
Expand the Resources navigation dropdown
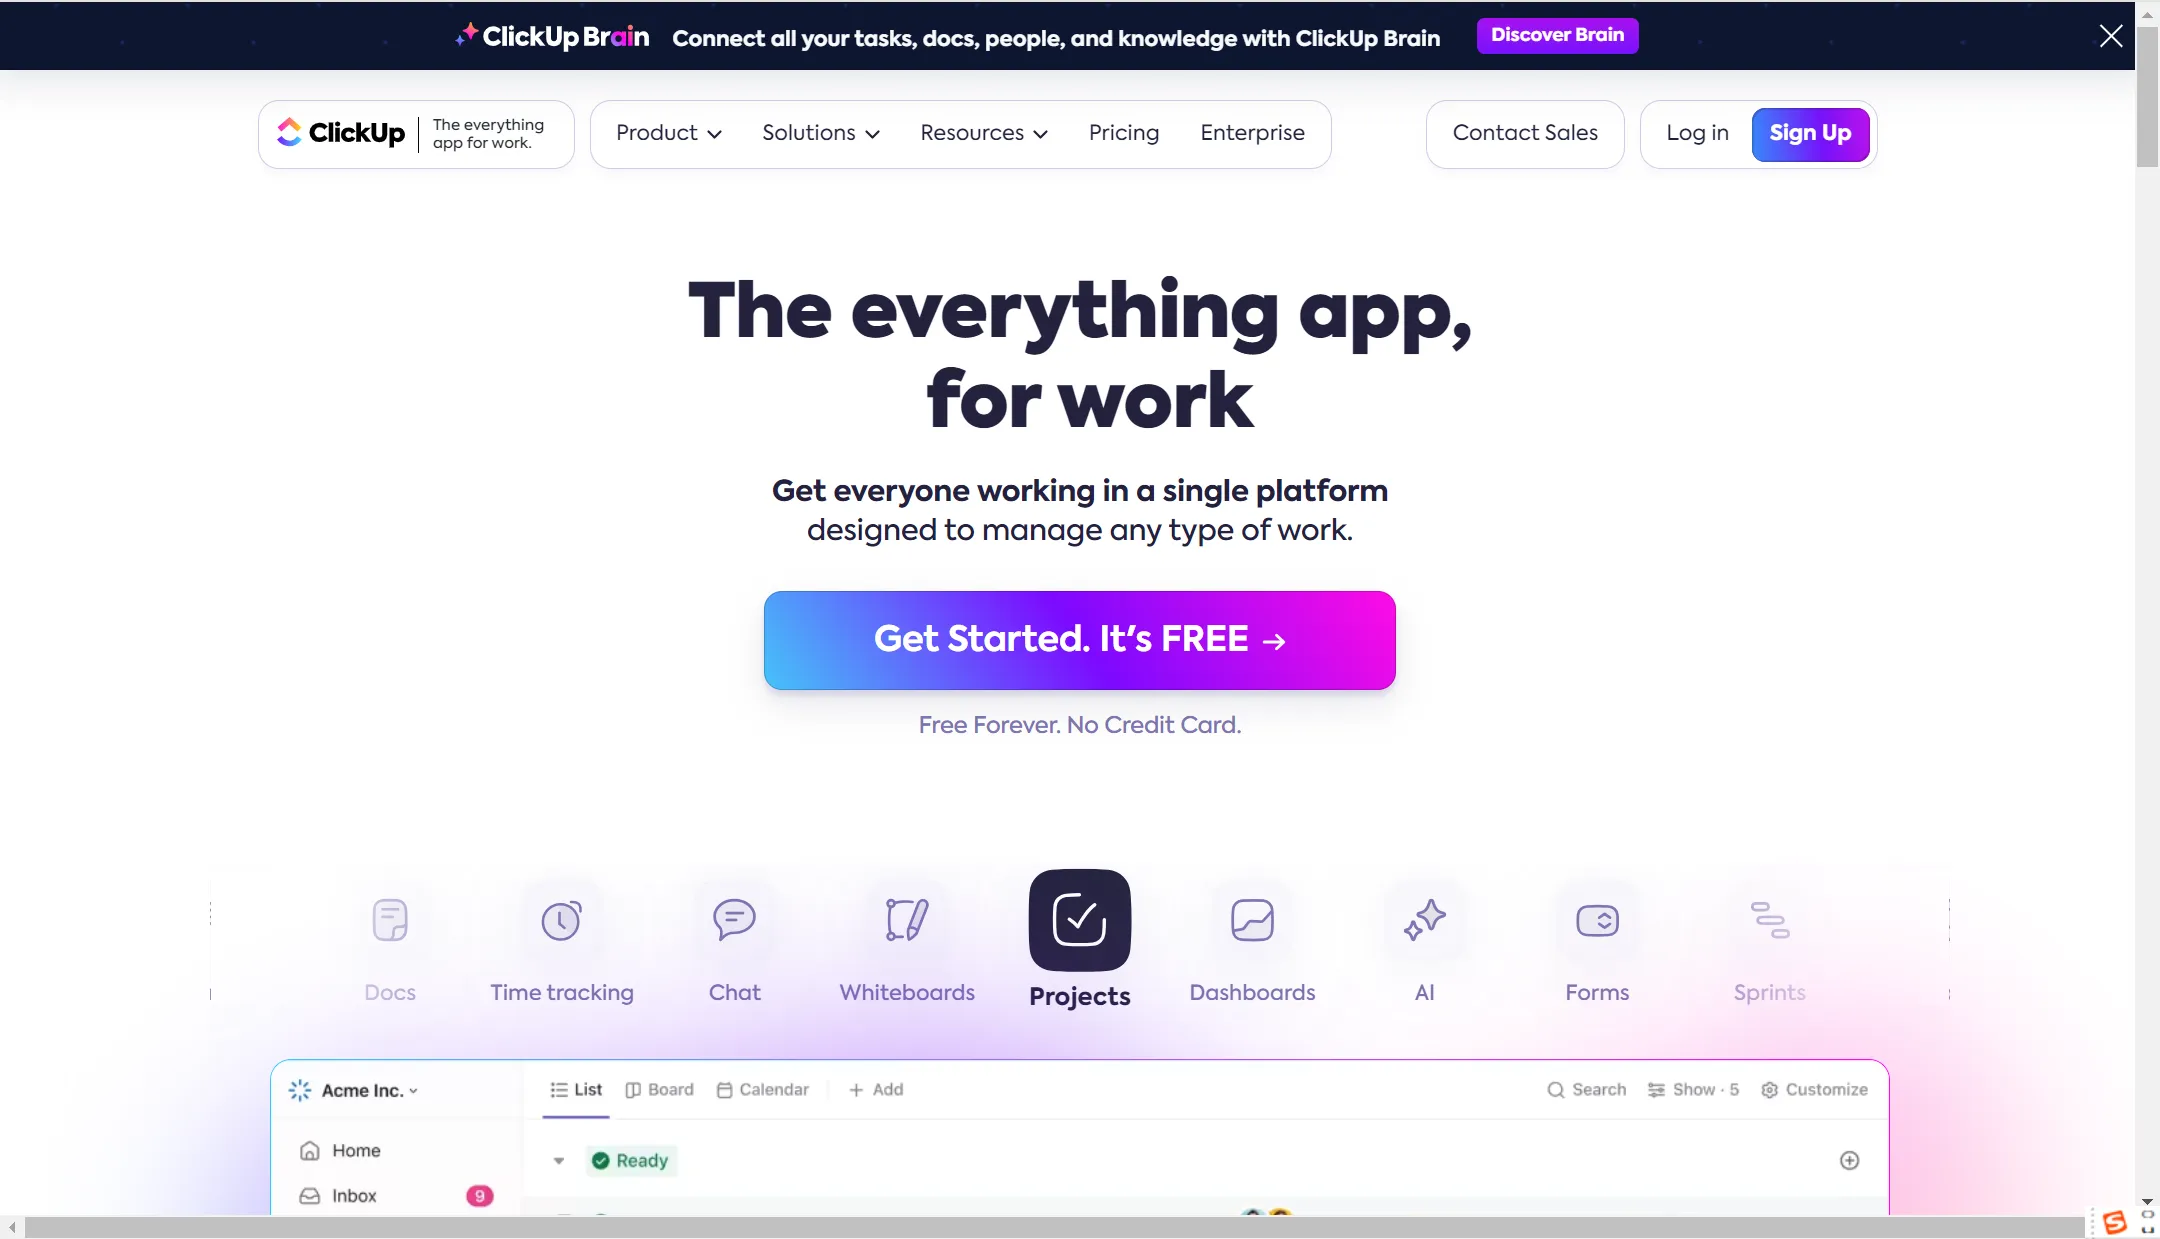[984, 134]
